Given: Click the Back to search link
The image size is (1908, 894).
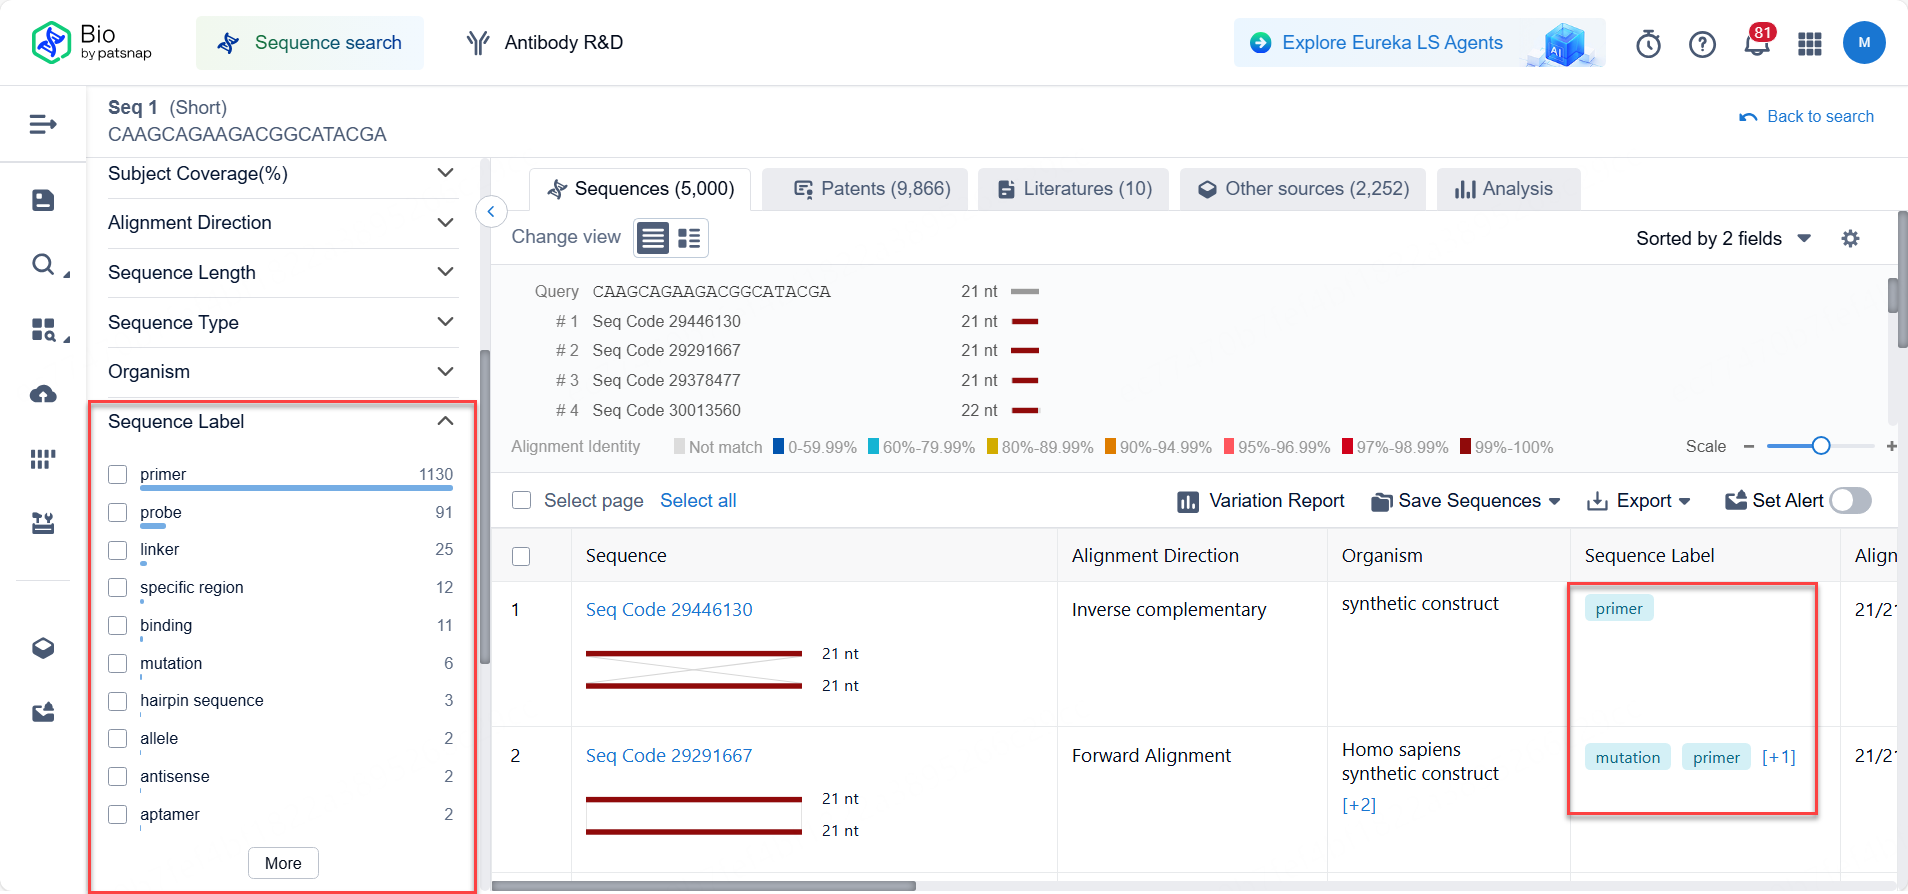Looking at the screenshot, I should click(x=1807, y=117).
